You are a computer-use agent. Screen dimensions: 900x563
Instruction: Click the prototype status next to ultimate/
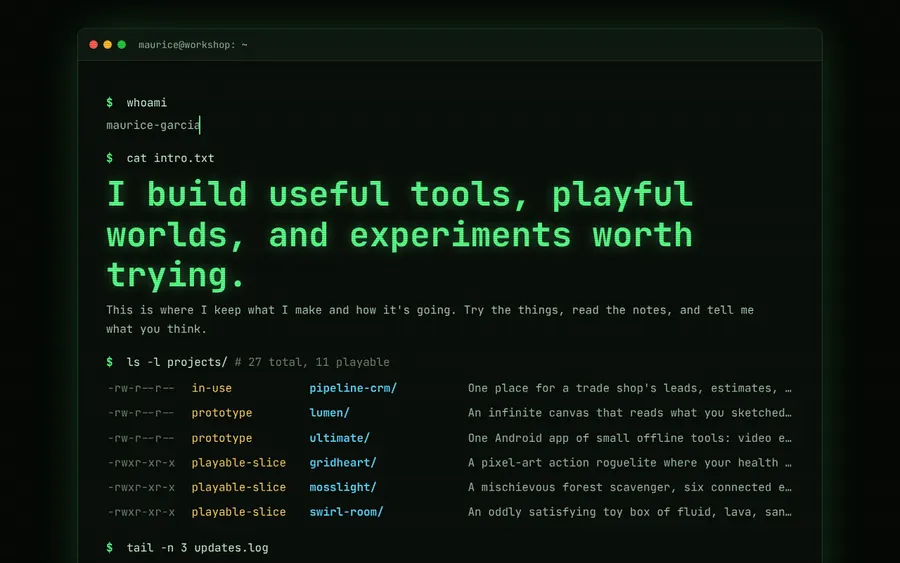click(222, 438)
